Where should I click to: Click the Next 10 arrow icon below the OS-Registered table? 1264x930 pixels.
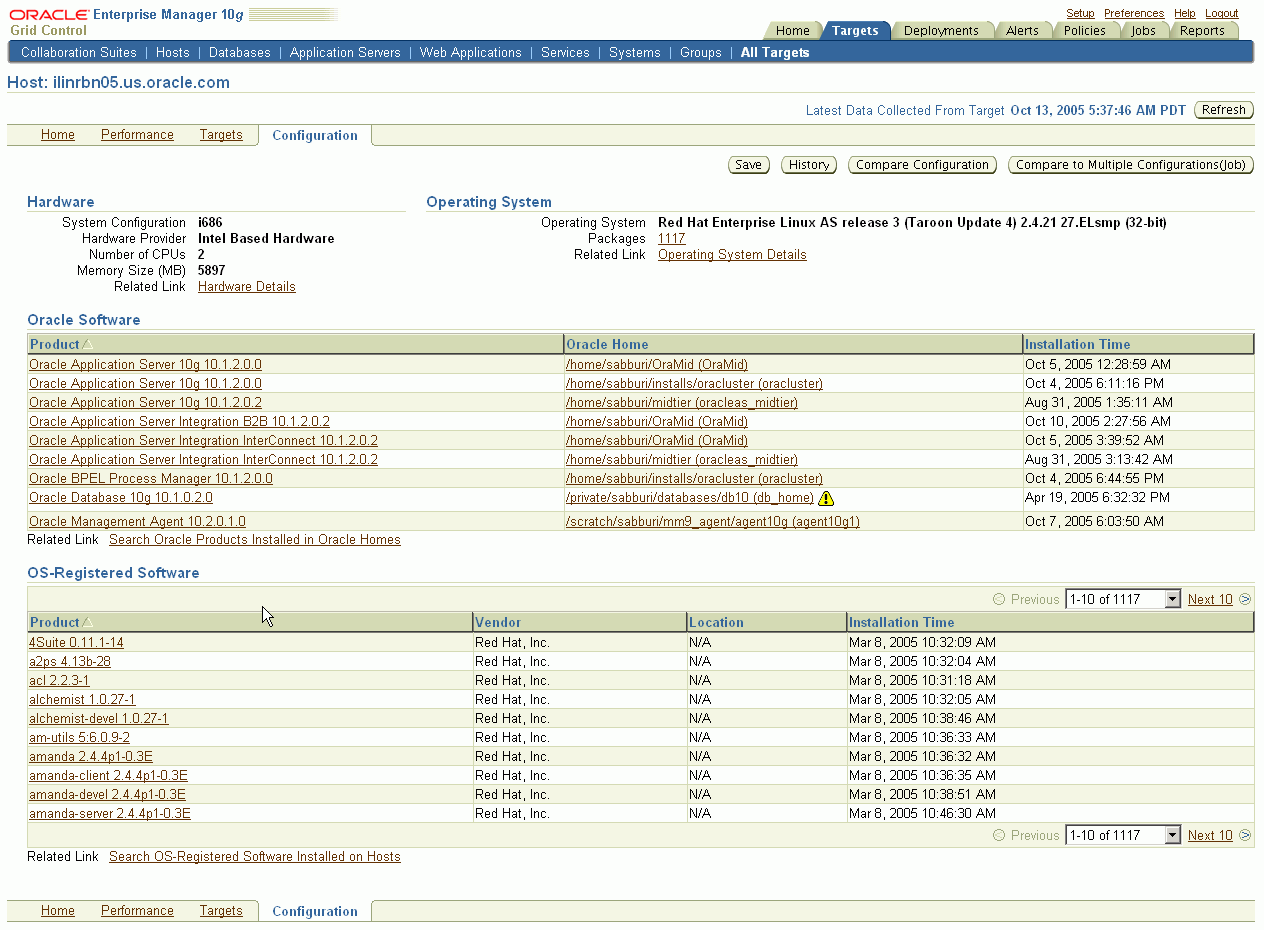pos(1245,835)
